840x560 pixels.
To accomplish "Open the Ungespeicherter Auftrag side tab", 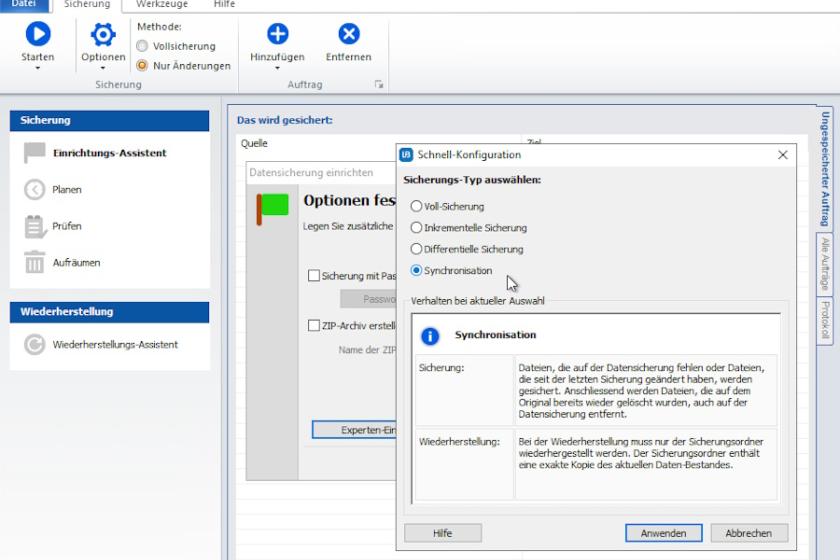I will 825,169.
